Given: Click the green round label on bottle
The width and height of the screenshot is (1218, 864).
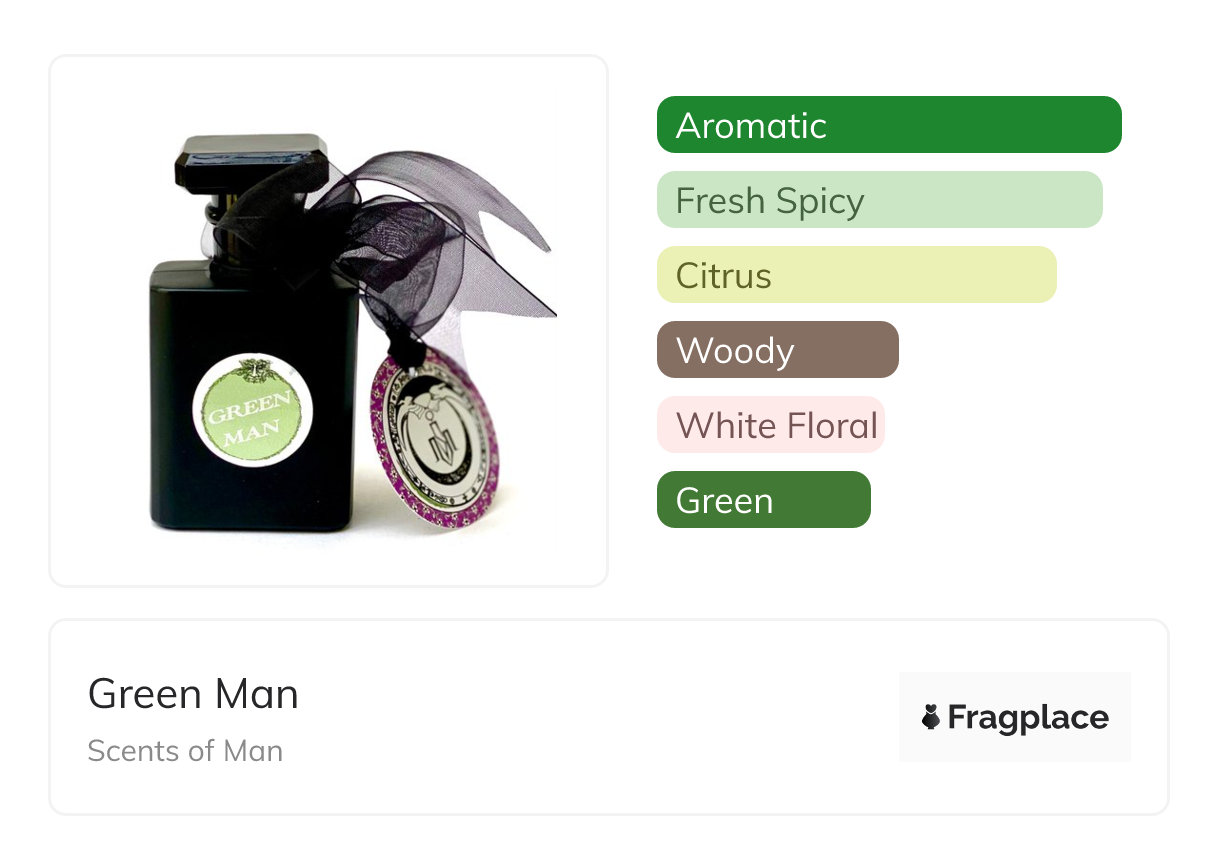Looking at the screenshot, I should coord(253,409).
